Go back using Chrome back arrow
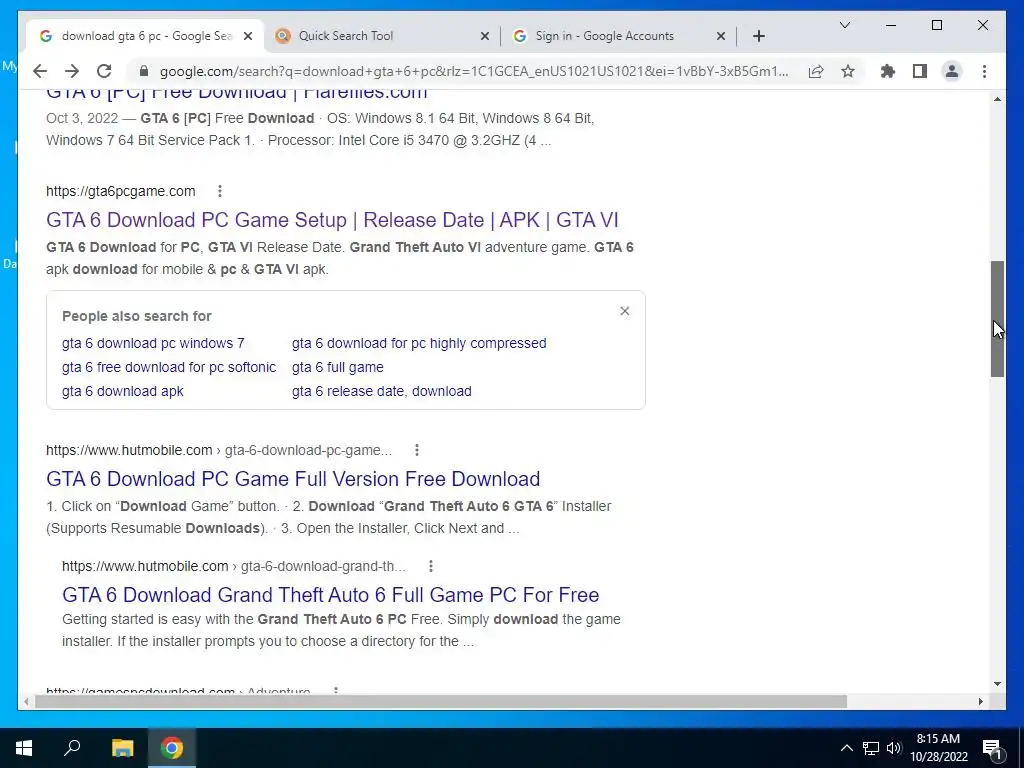Screen dimensions: 1024x768 click(x=40, y=71)
